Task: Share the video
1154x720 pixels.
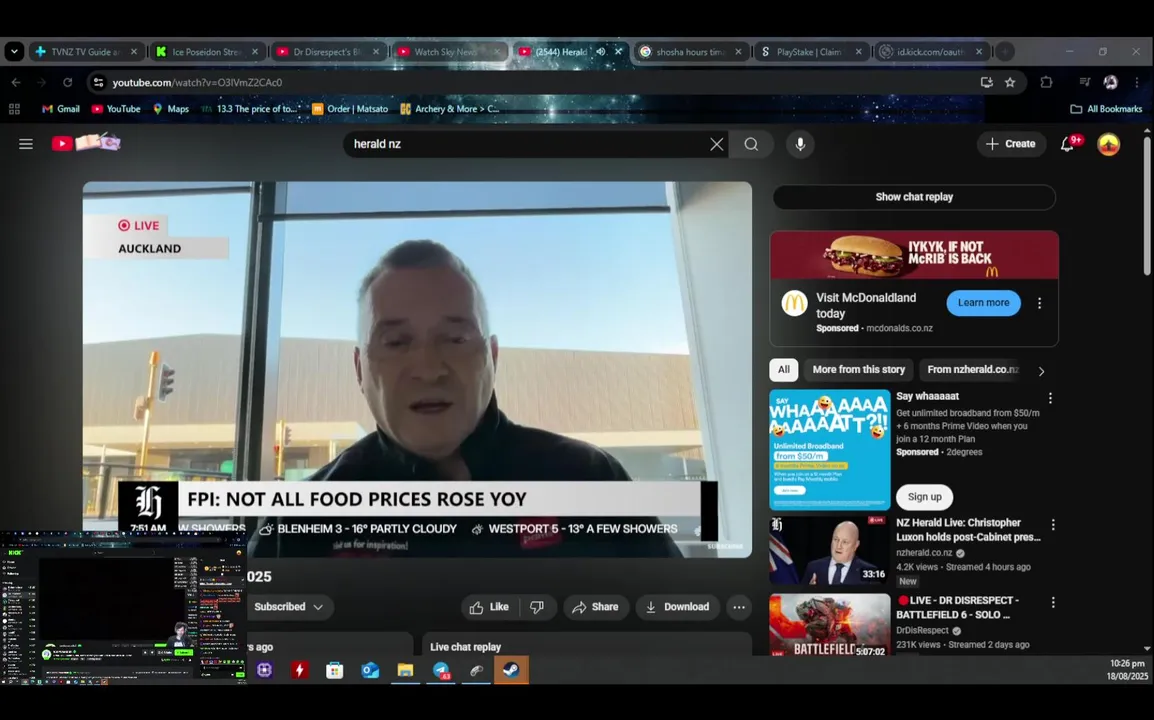Action: coord(595,607)
